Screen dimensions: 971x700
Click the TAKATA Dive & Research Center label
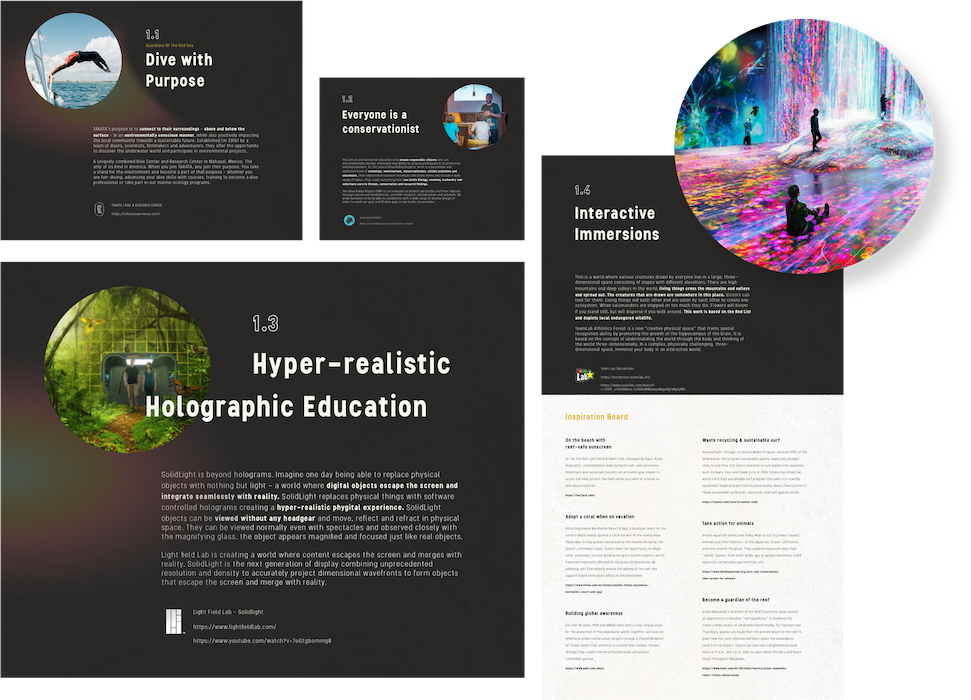coord(136,205)
